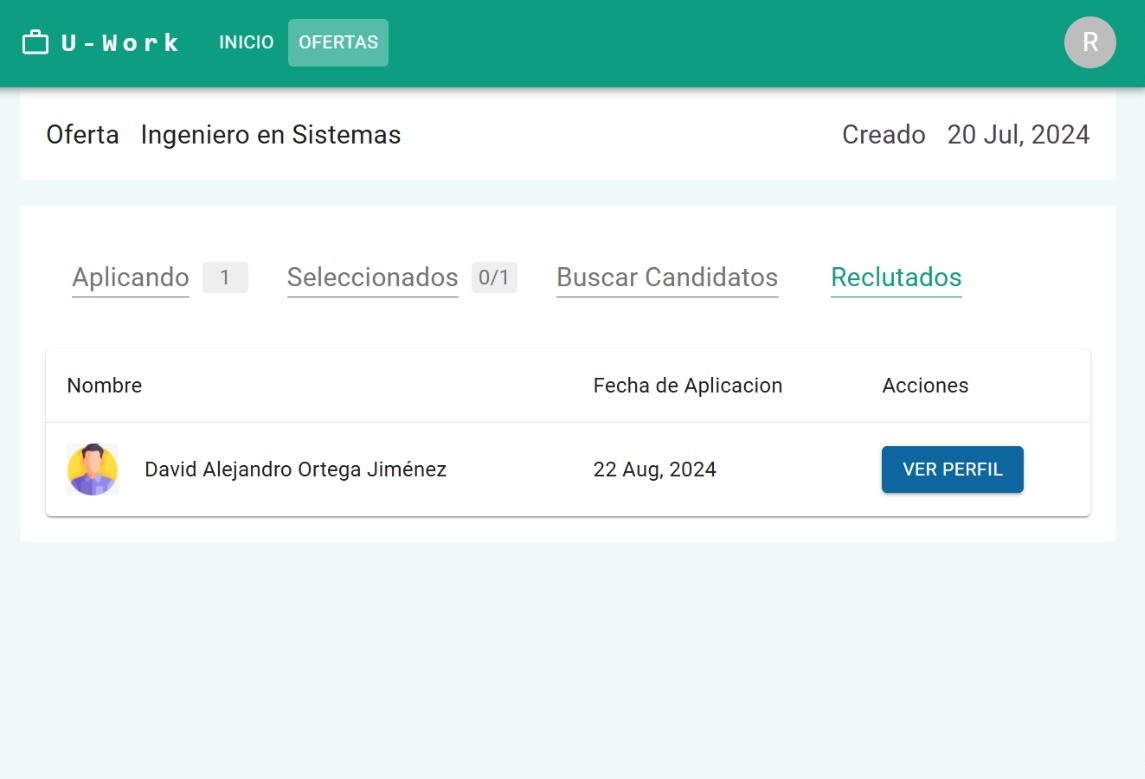Open the Seleccionados tab
The image size is (1145, 779).
point(371,277)
